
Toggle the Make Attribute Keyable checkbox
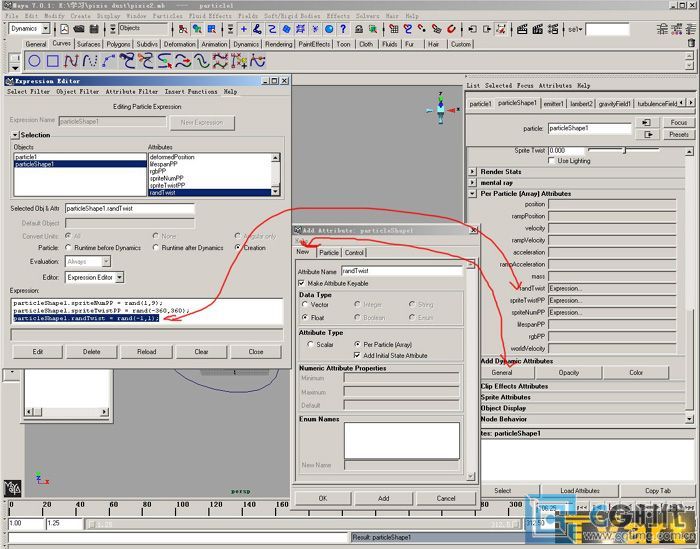[301, 283]
